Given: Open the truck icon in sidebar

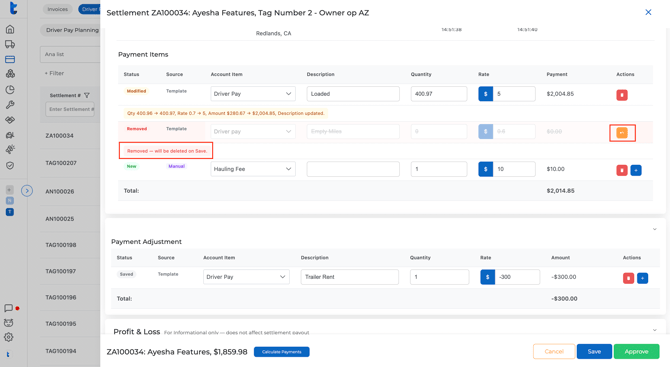Looking at the screenshot, I should click(x=10, y=44).
